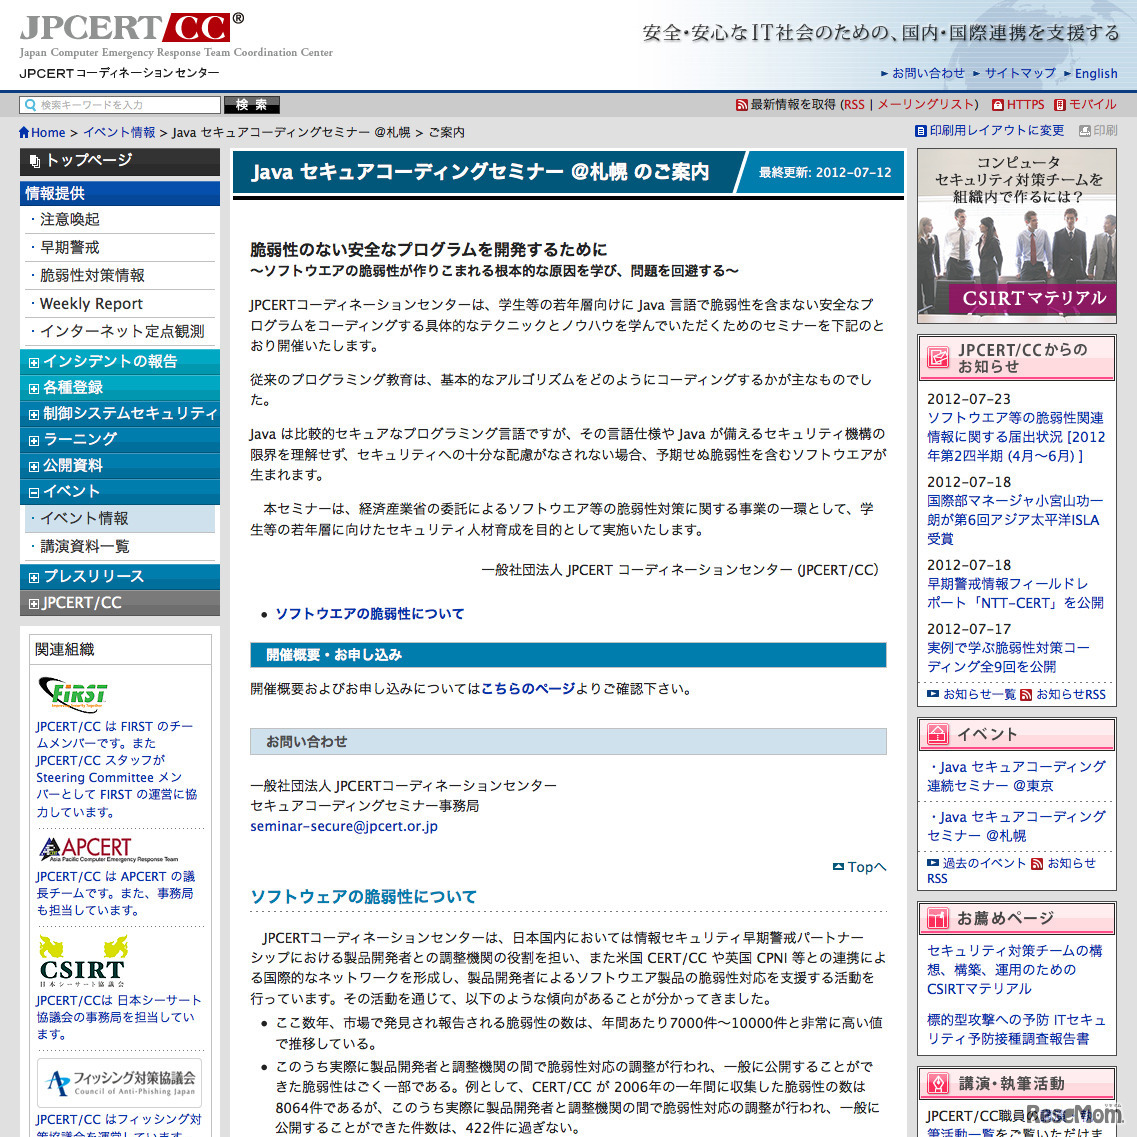Image resolution: width=1137 pixels, height=1137 pixels.
Task: Click the JPCERT/CCからのお知らせ header icon
Action: (x=938, y=357)
